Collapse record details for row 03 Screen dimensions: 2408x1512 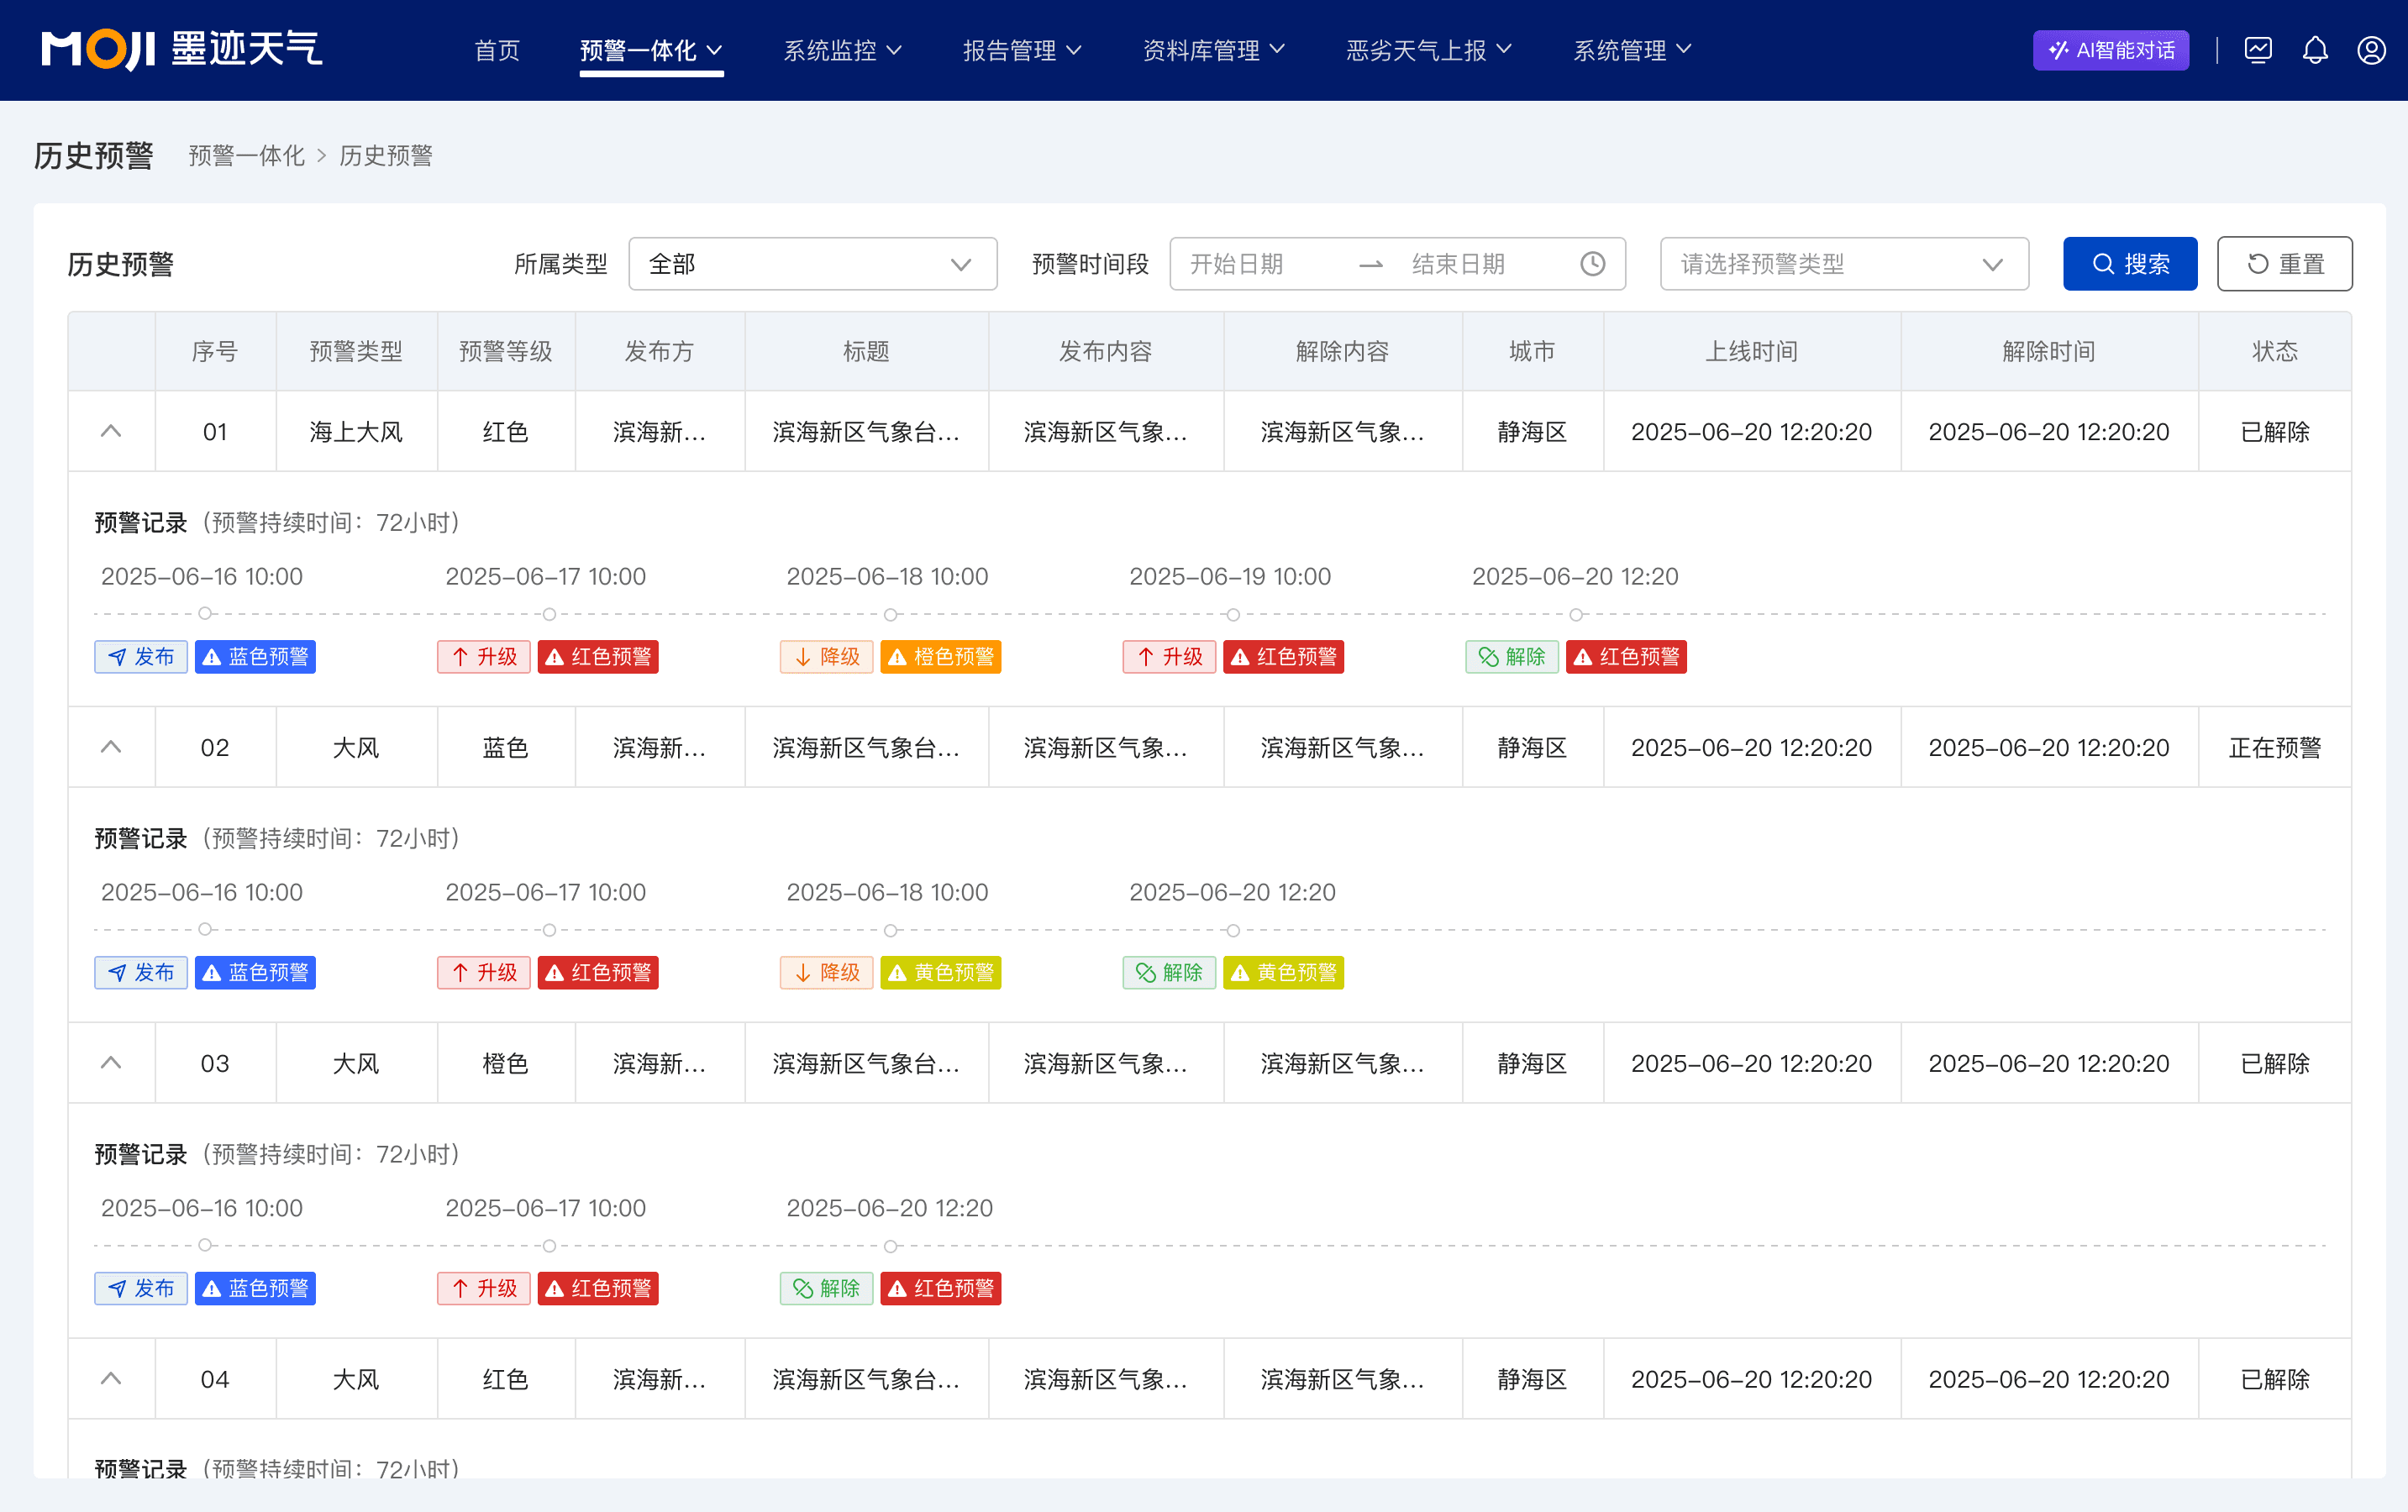[x=111, y=1062]
